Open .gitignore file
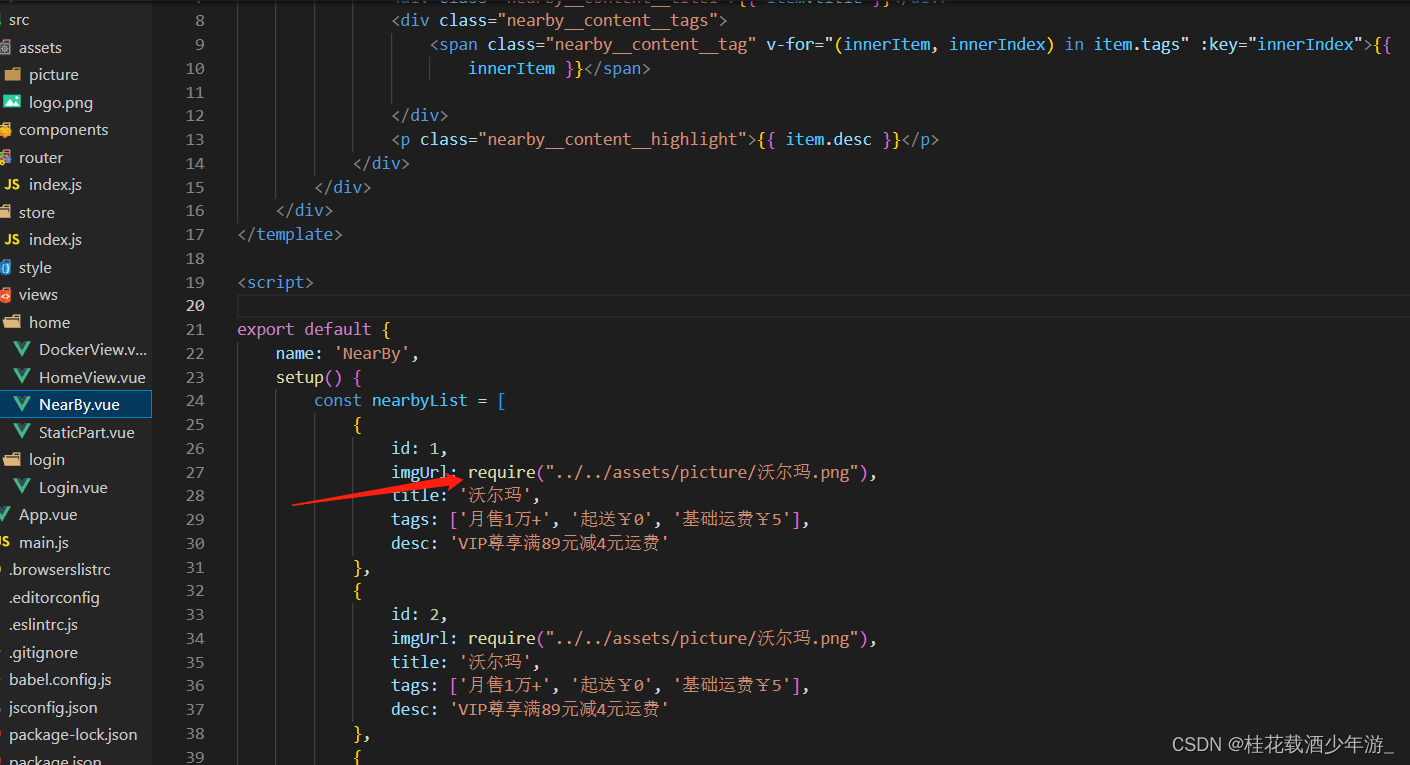 click(x=43, y=652)
